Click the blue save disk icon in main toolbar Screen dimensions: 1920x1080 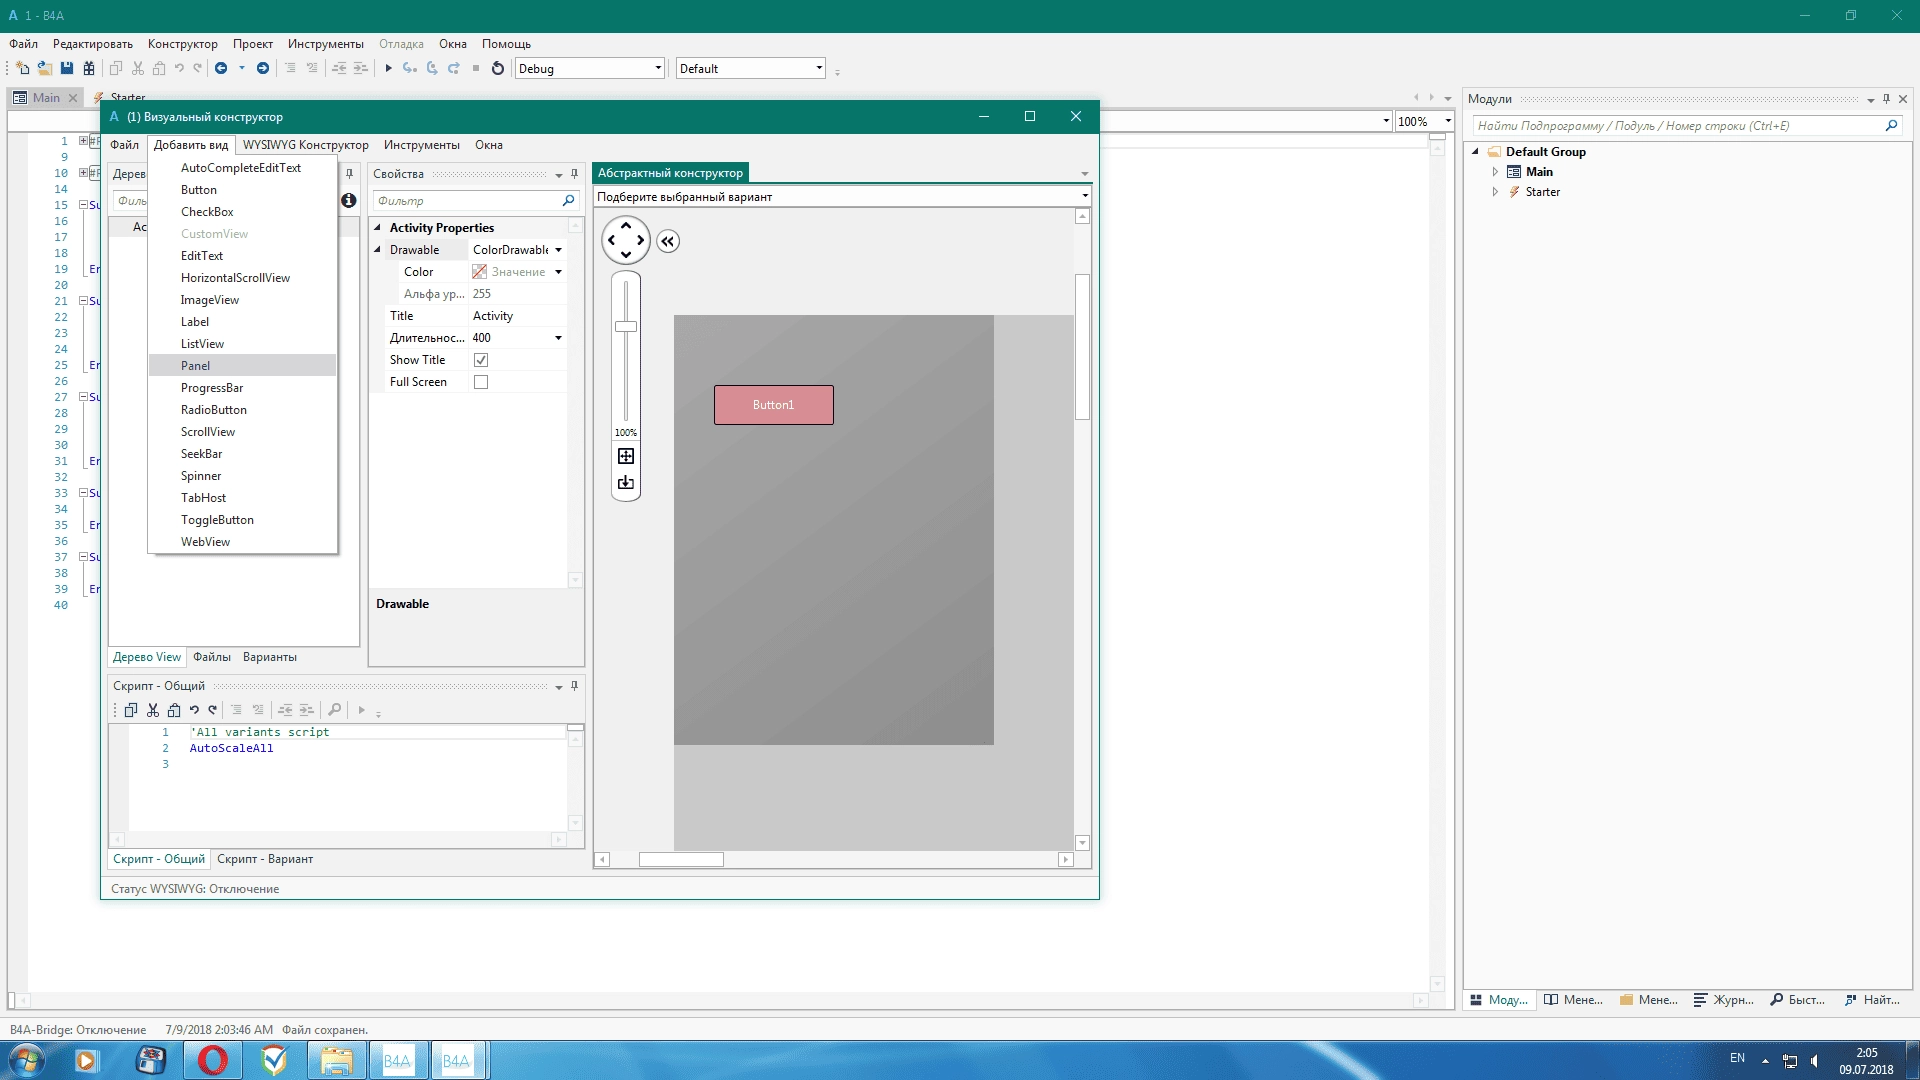coord(67,68)
